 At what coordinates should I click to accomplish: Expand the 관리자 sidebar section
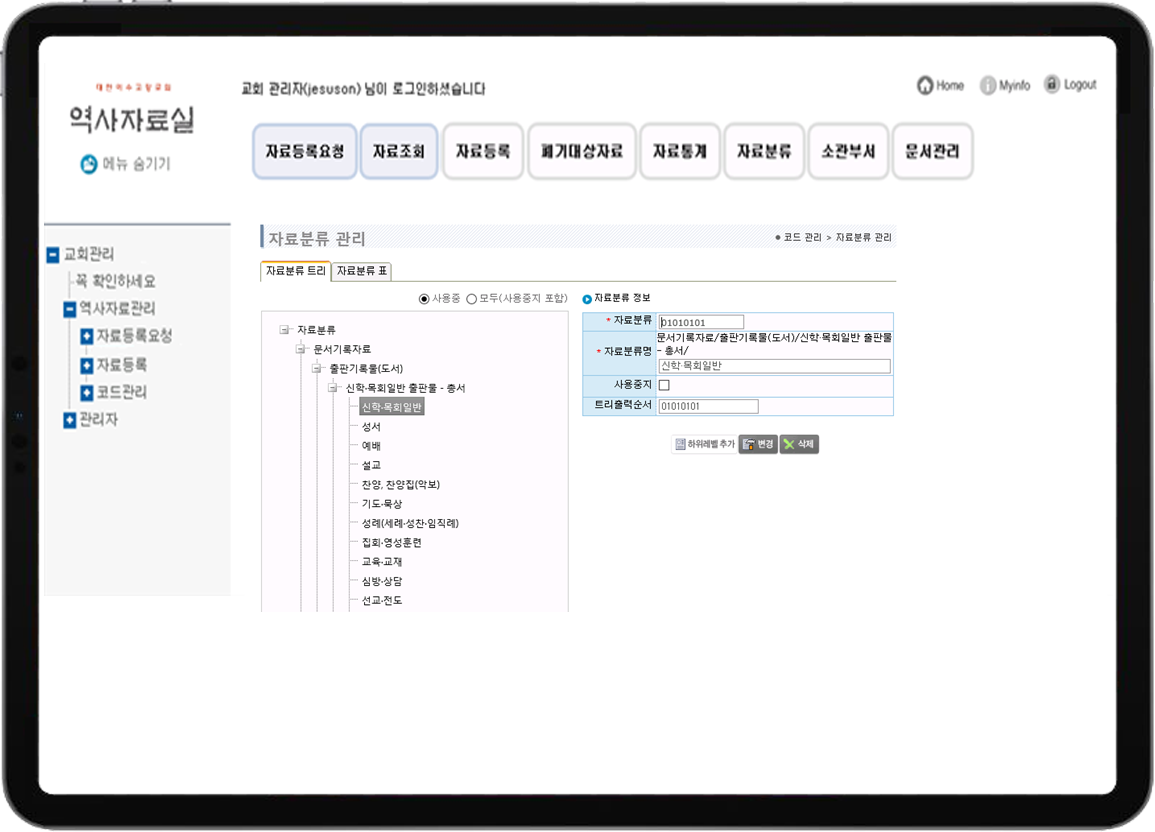[69, 420]
